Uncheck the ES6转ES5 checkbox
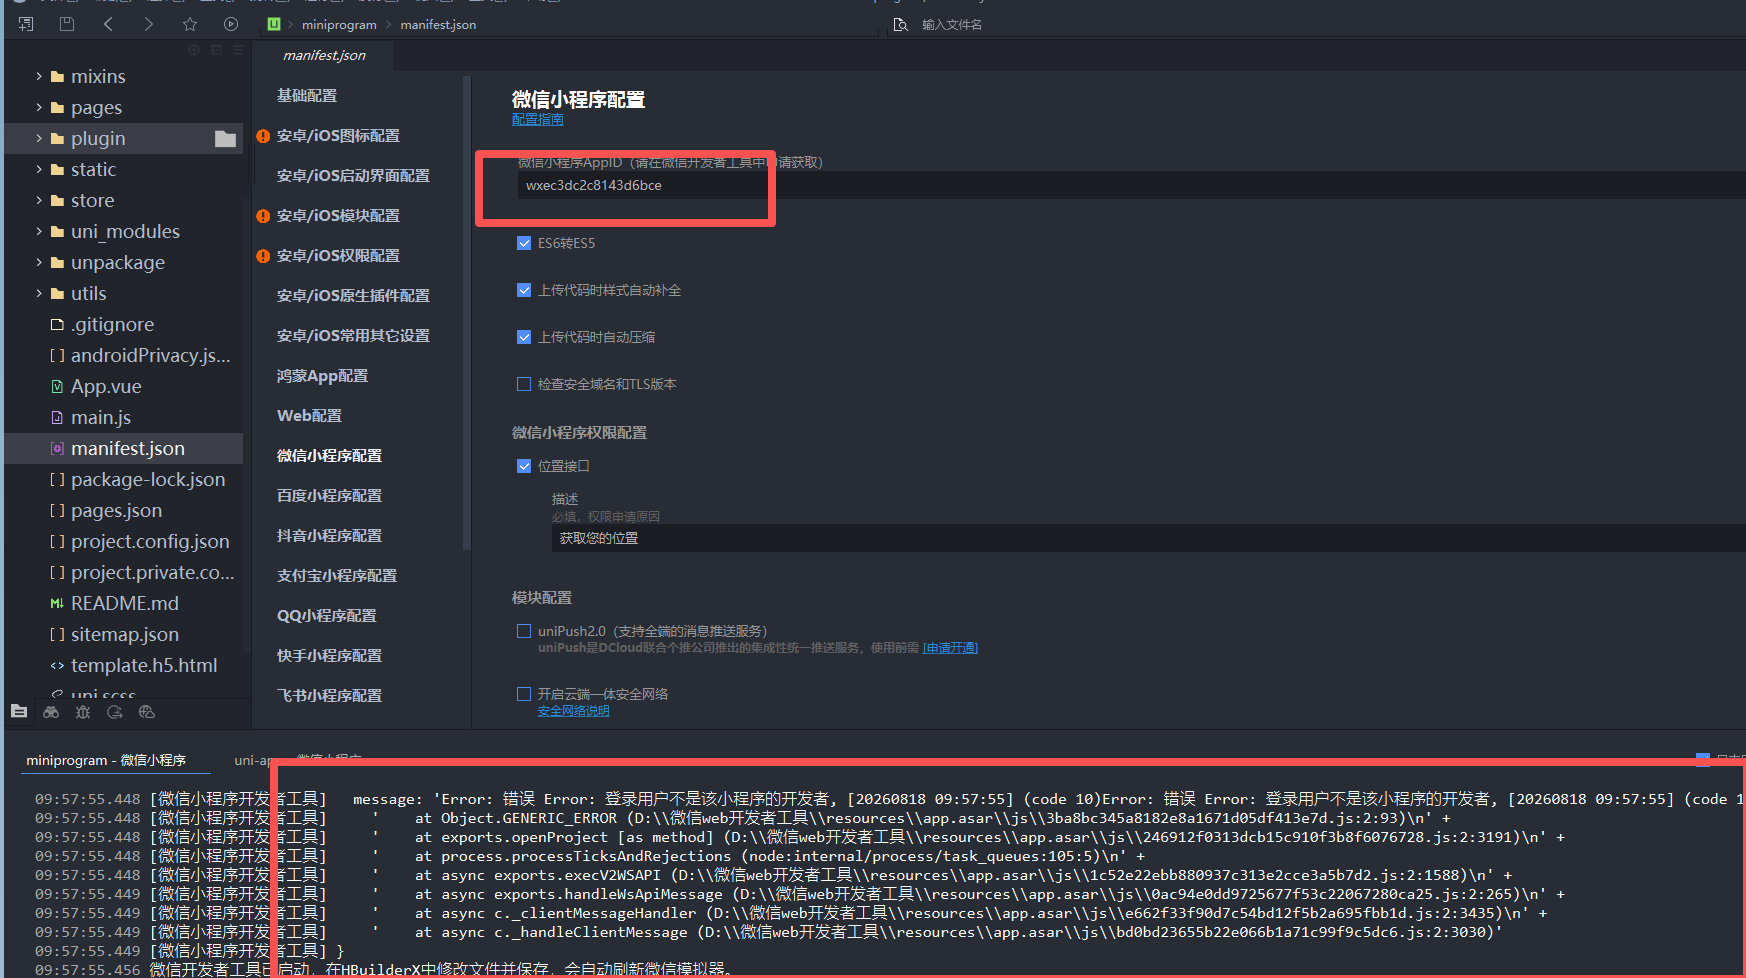Screen dimensions: 1746x978 coord(524,243)
